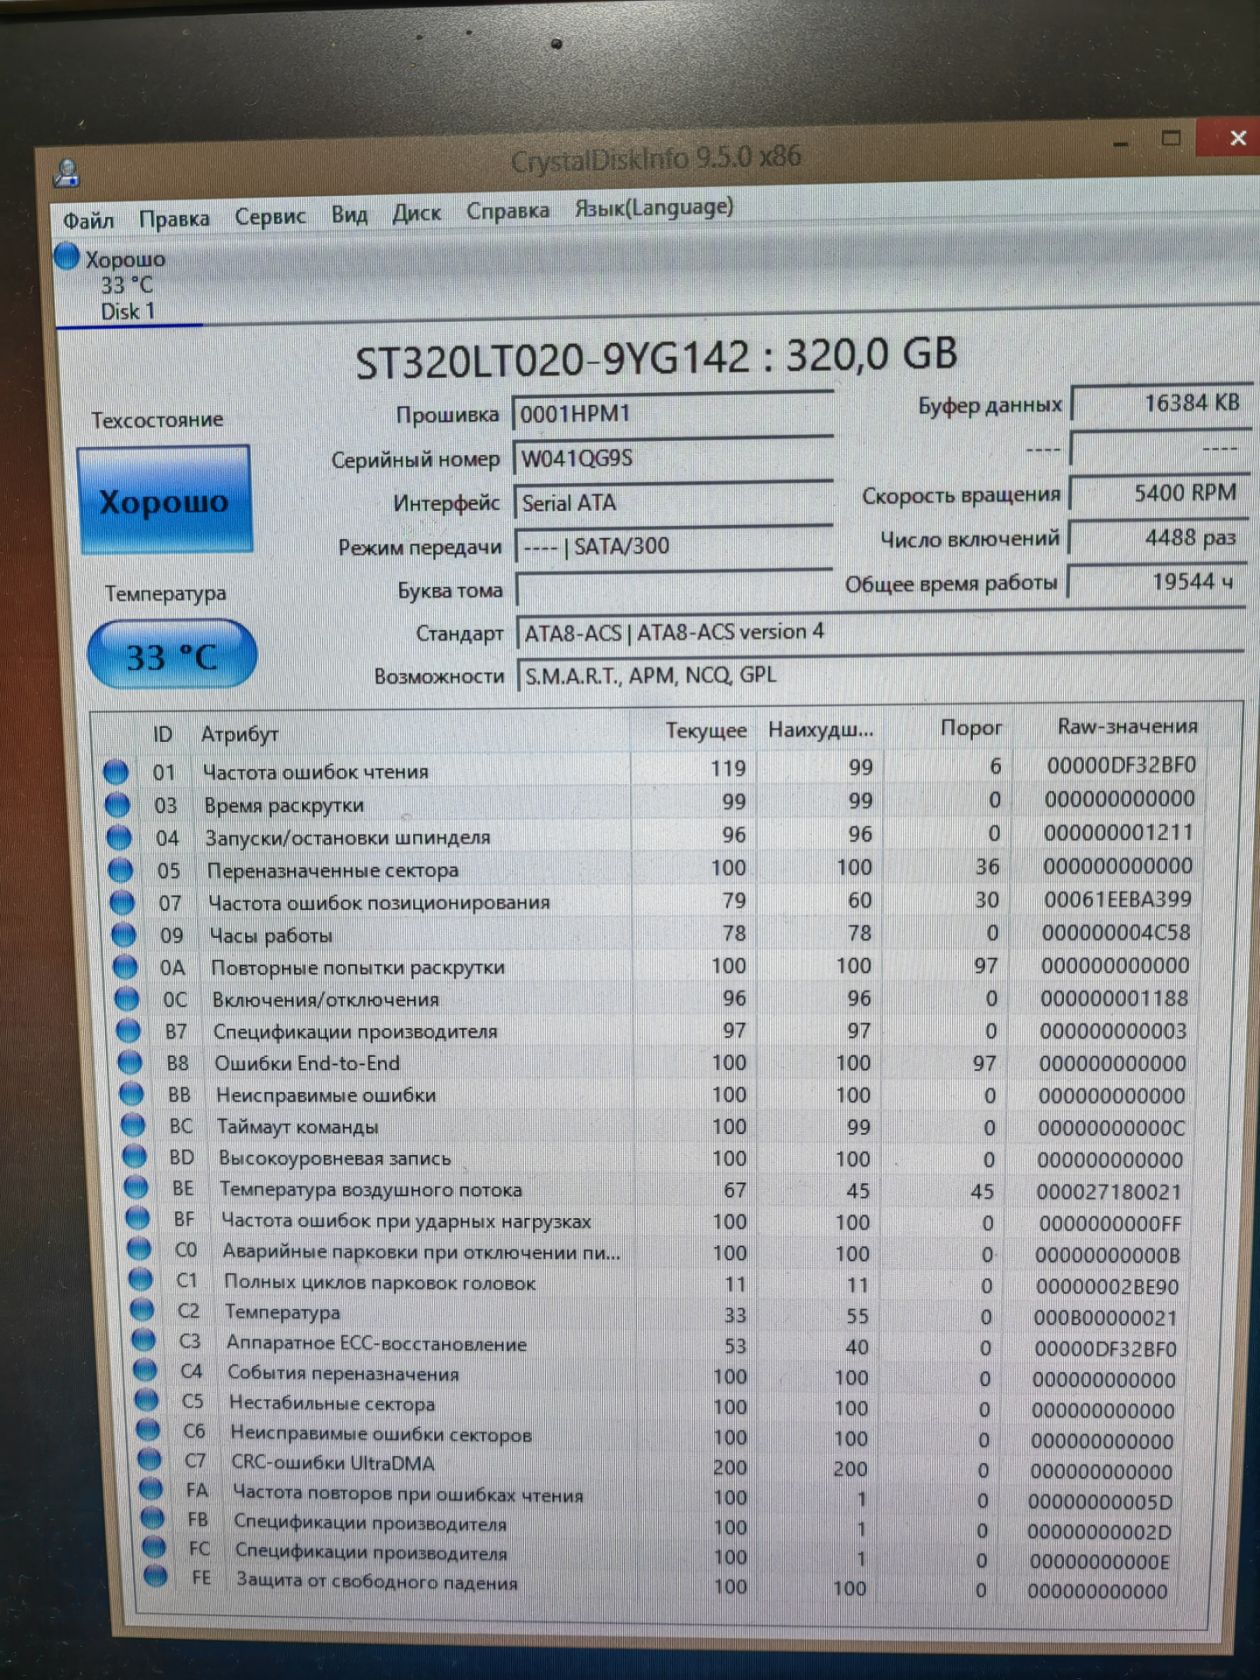Click the Порог column header
The width and height of the screenshot is (1260, 1680).
pos(971,728)
